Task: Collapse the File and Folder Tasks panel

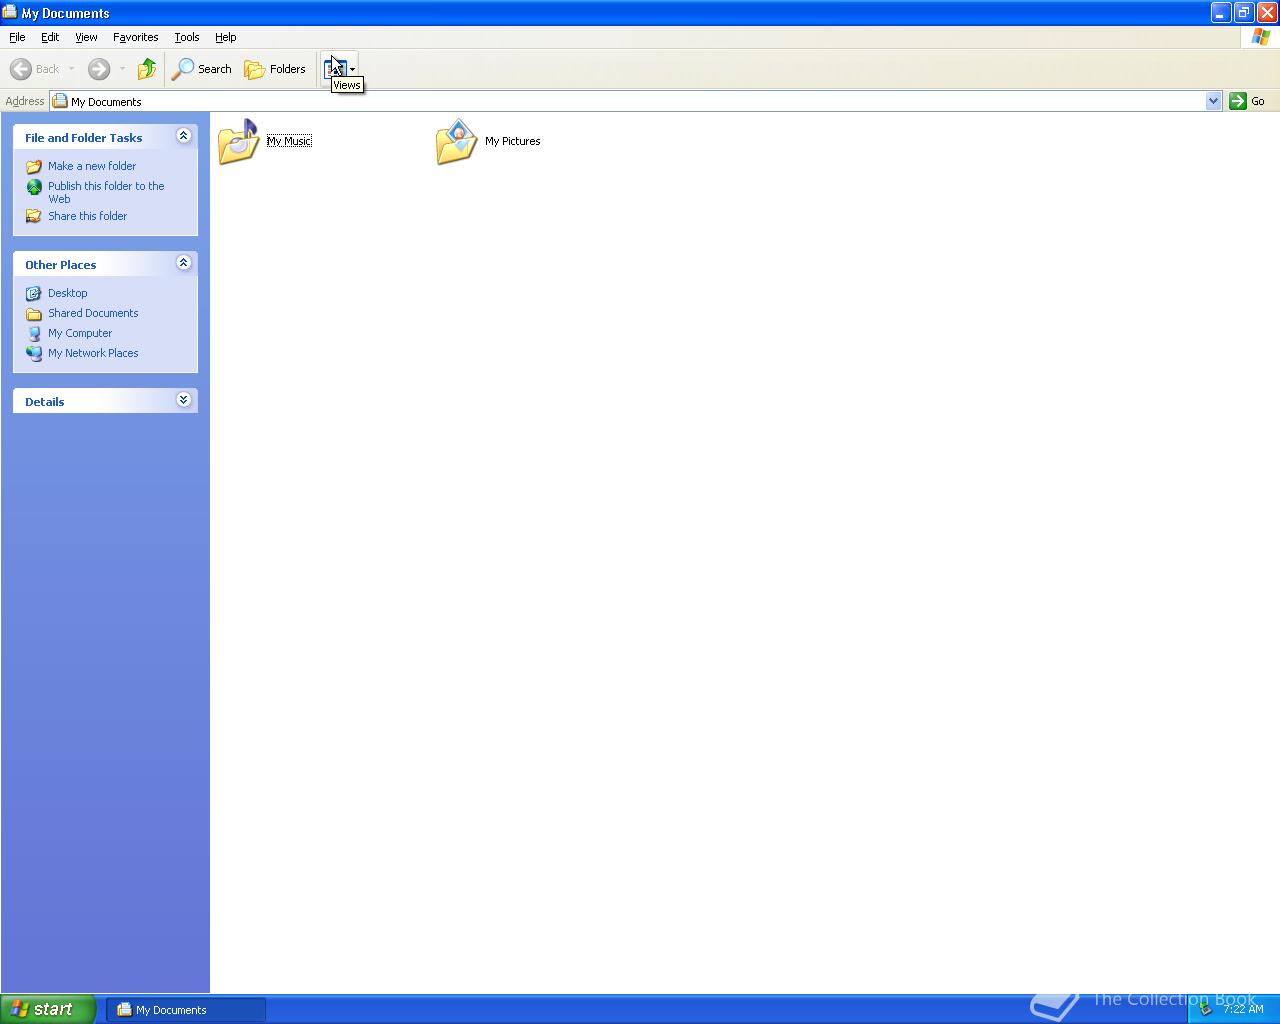Action: pos(183,136)
